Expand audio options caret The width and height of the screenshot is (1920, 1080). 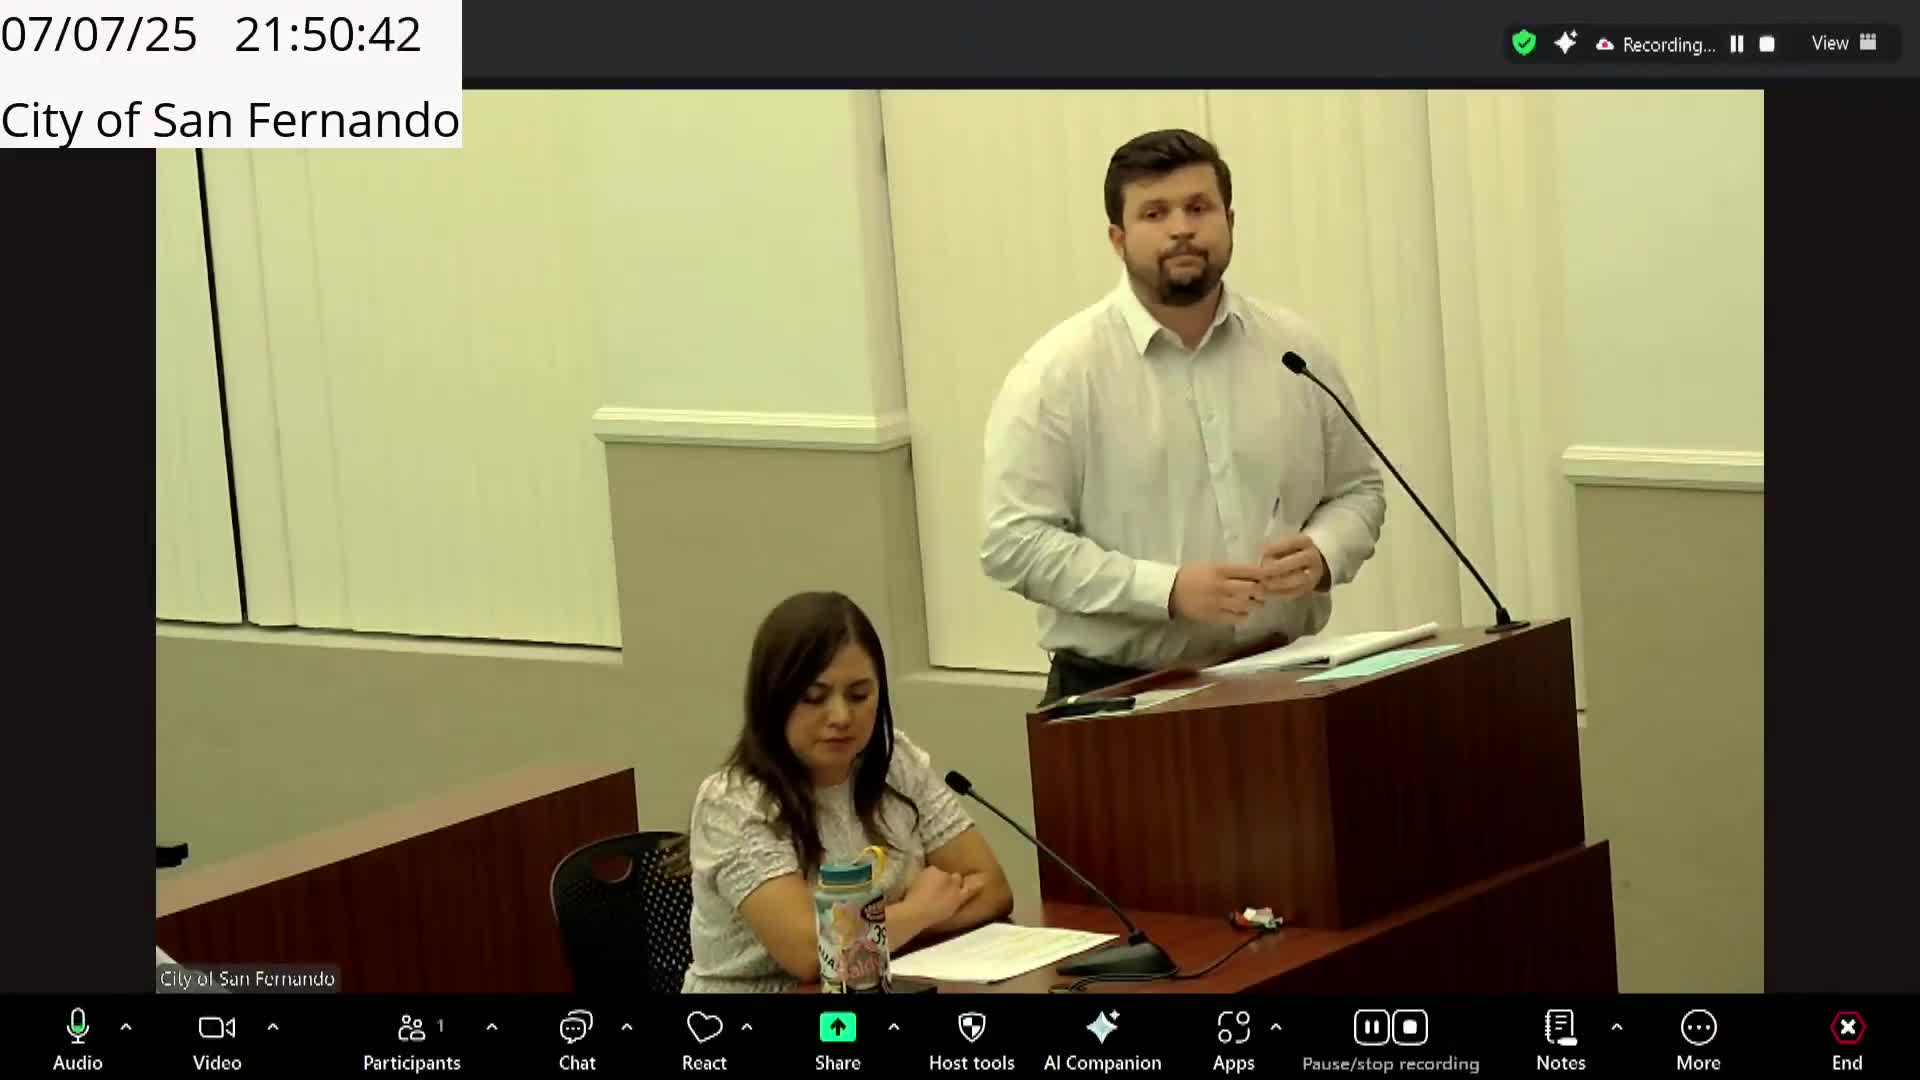tap(126, 1027)
